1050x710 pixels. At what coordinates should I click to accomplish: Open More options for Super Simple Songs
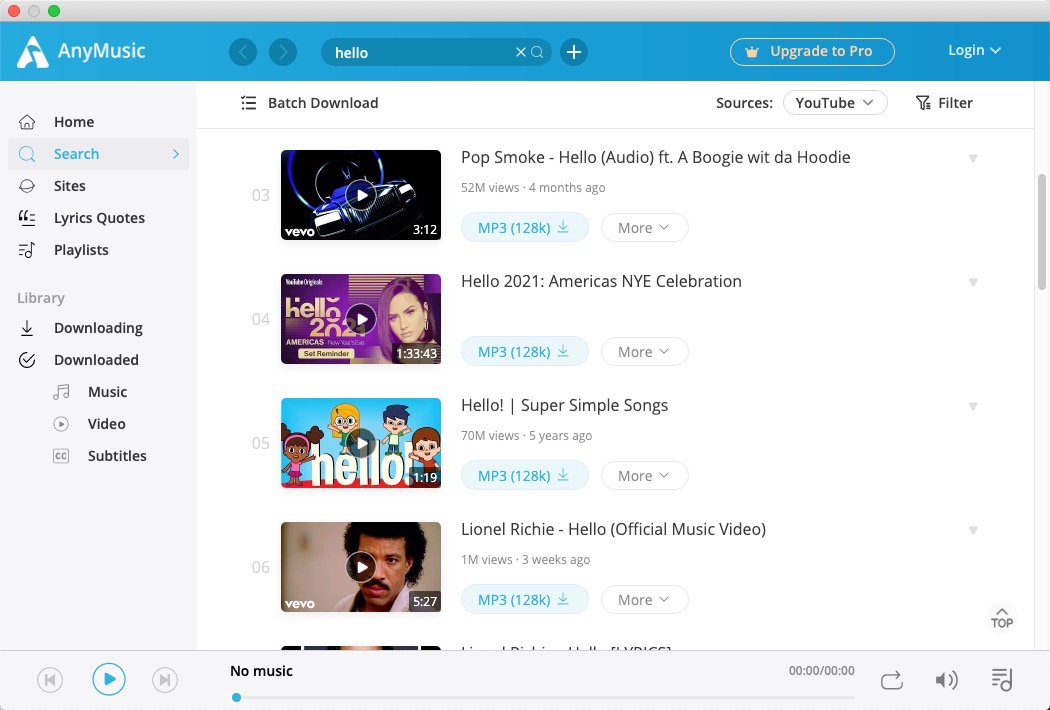point(644,476)
